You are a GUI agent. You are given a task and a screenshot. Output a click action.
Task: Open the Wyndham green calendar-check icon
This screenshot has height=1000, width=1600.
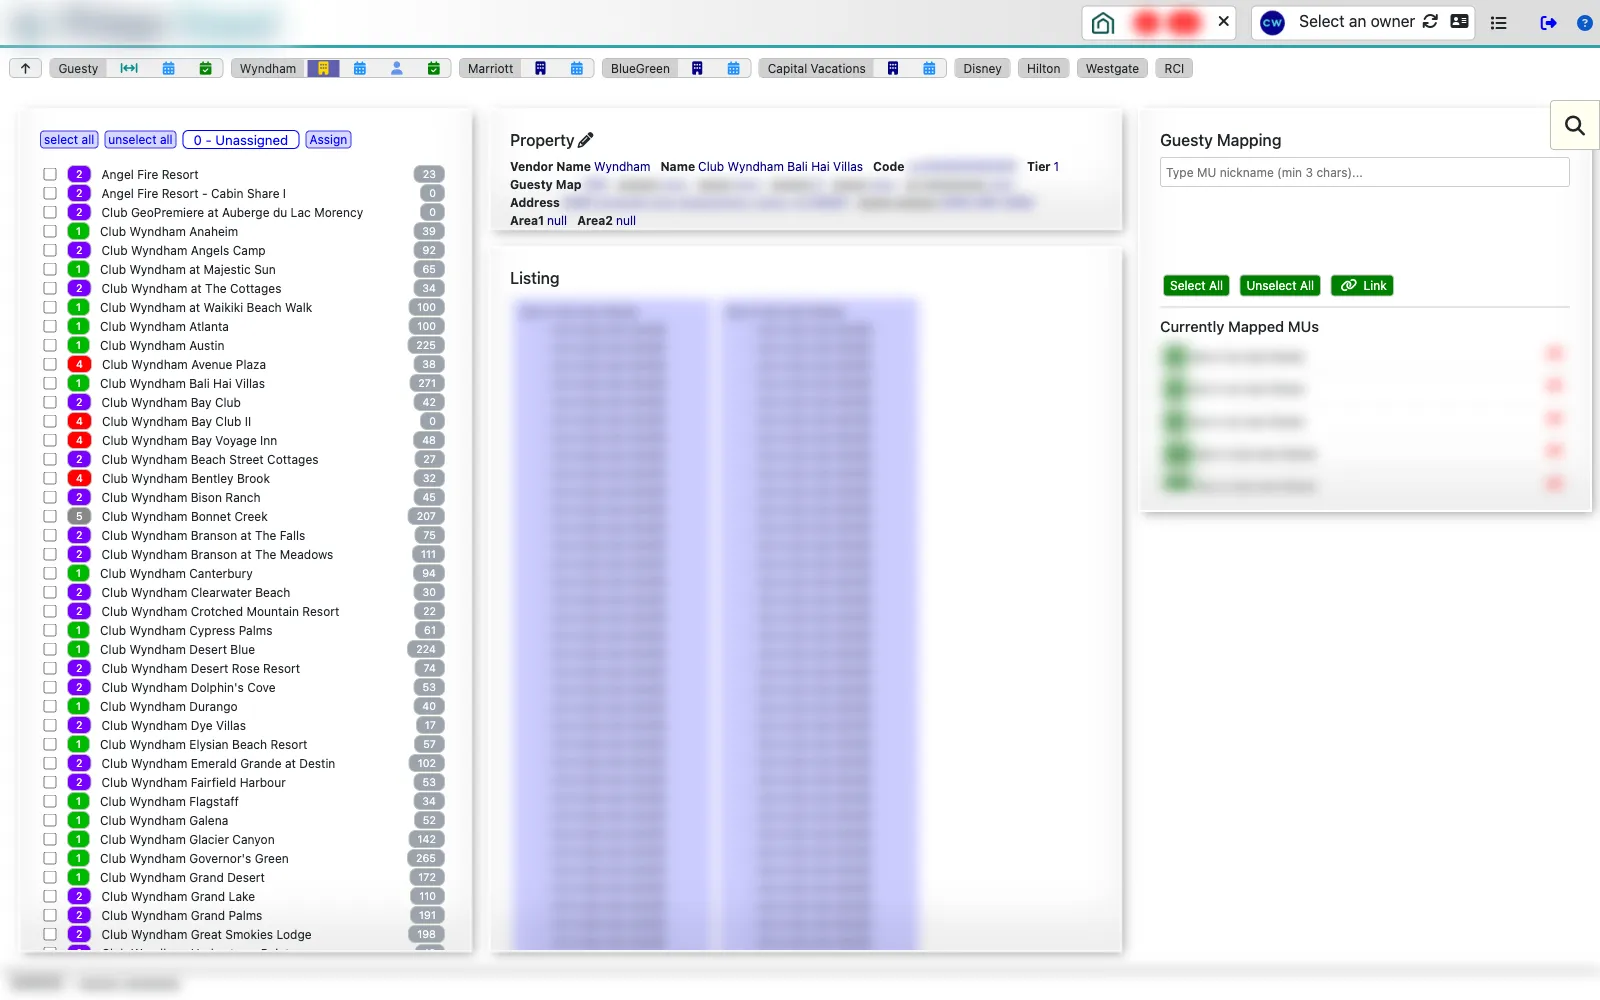coord(434,68)
